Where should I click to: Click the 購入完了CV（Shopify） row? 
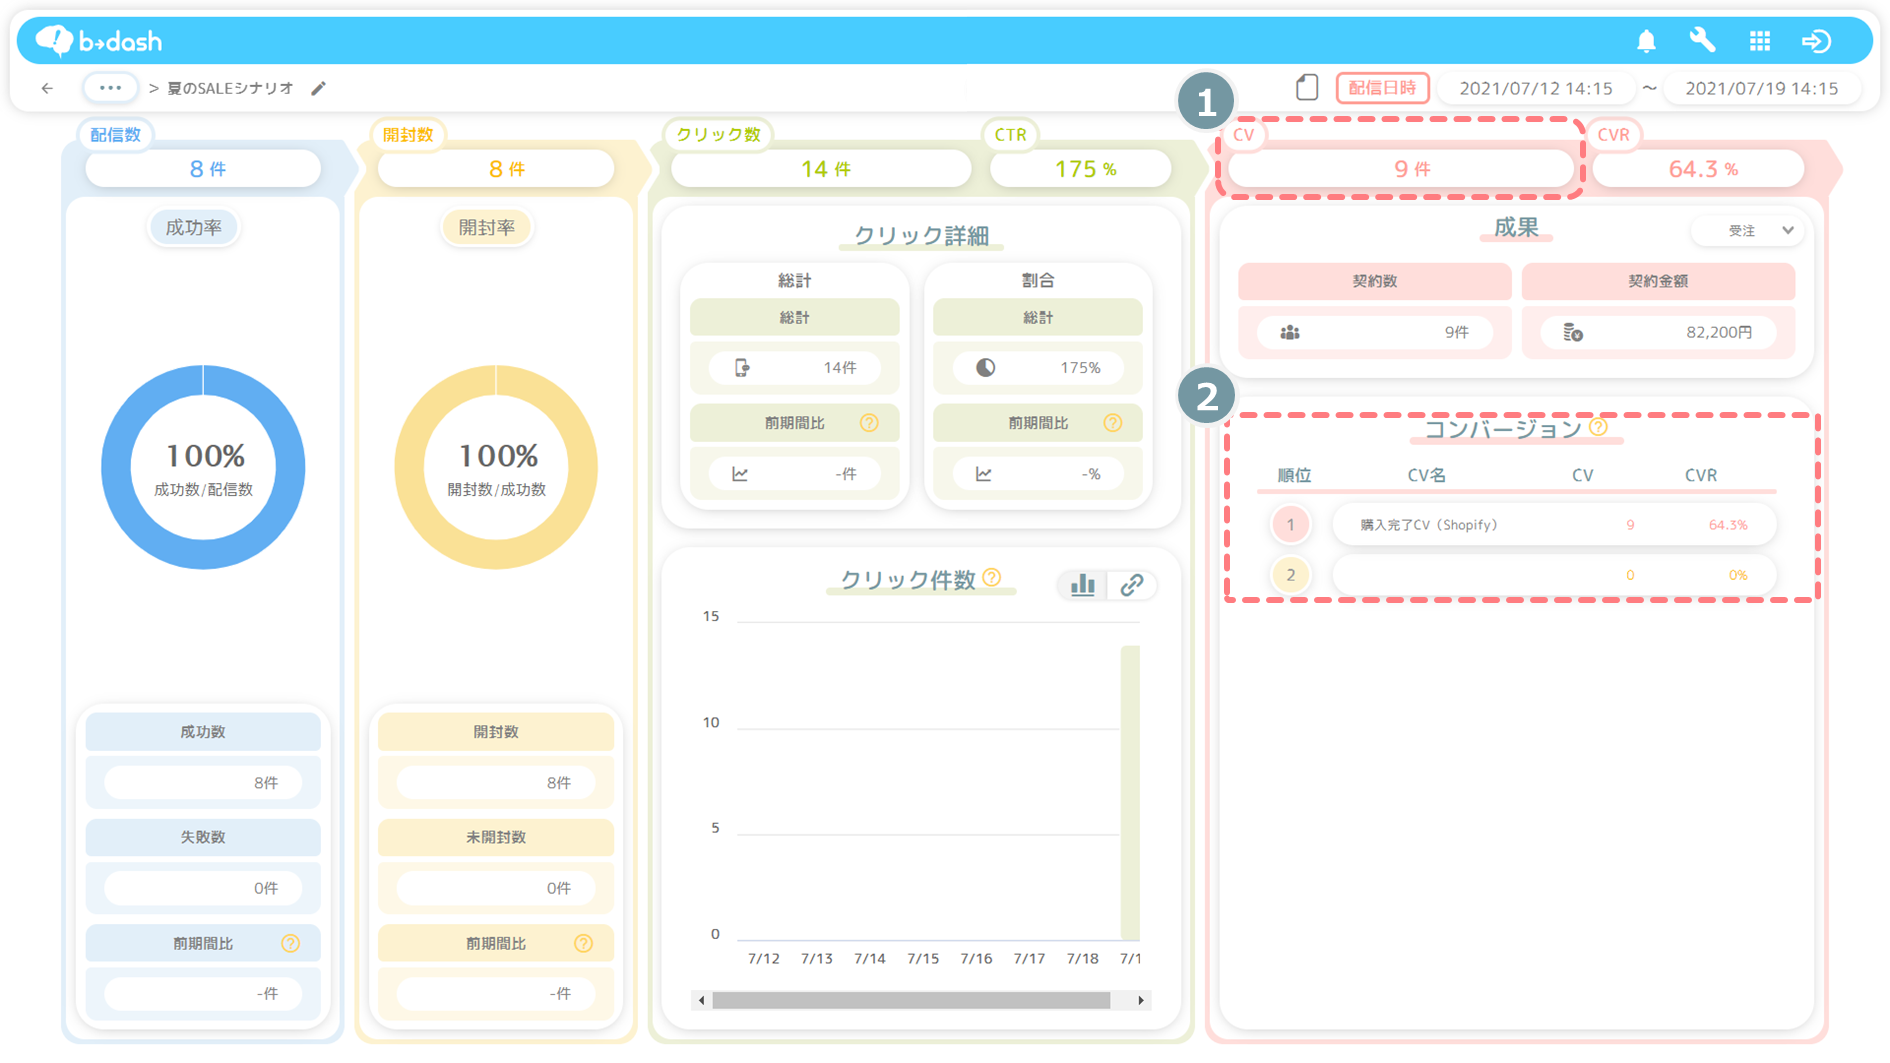tap(1554, 525)
